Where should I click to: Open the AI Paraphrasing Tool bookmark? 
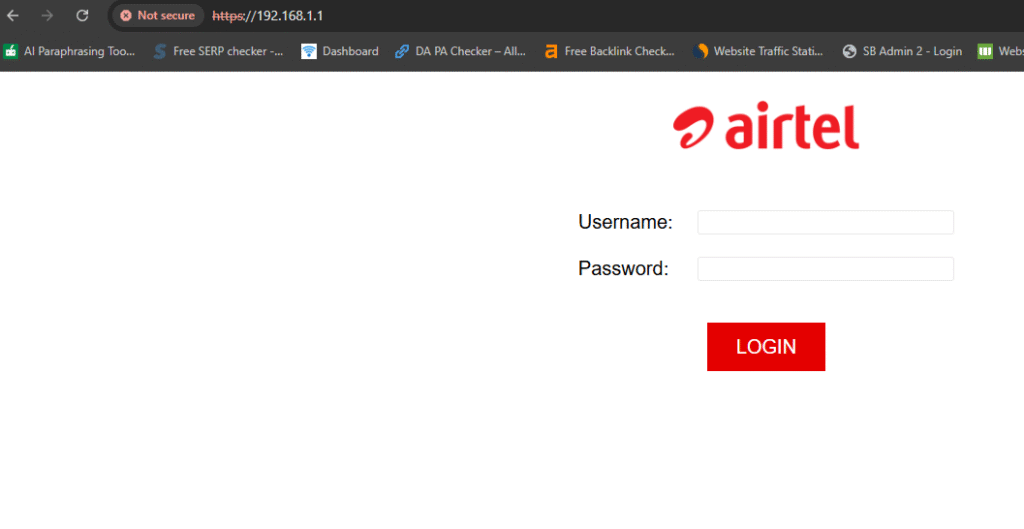pyautogui.click(x=70, y=52)
